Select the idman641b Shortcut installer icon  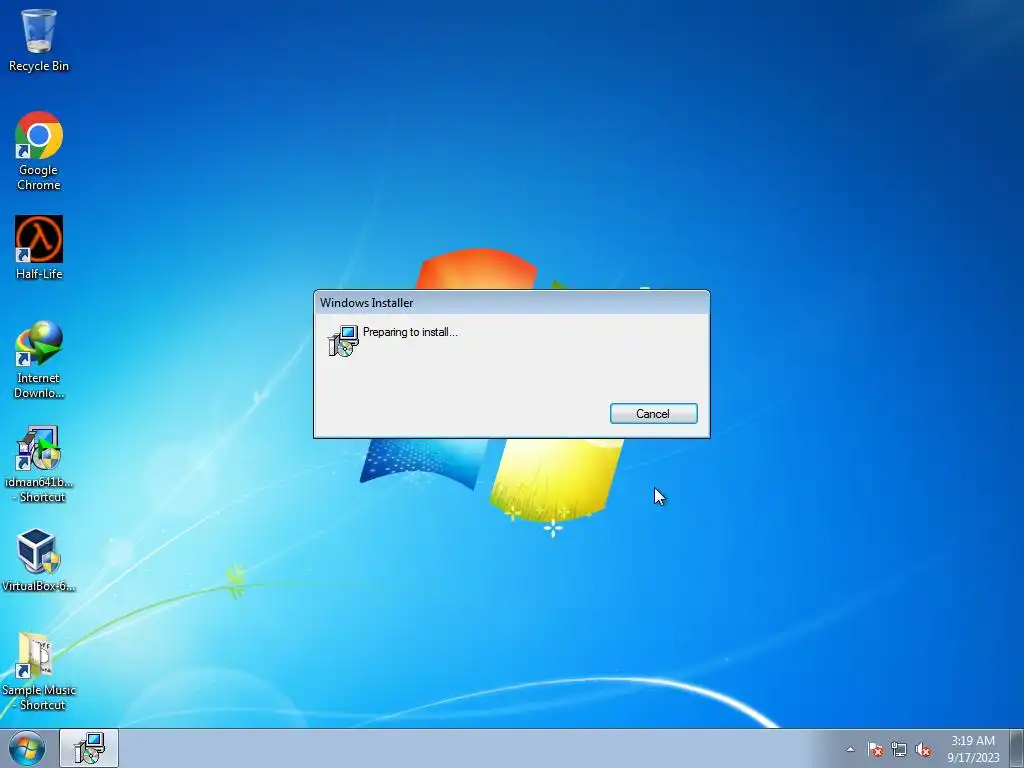(39, 464)
